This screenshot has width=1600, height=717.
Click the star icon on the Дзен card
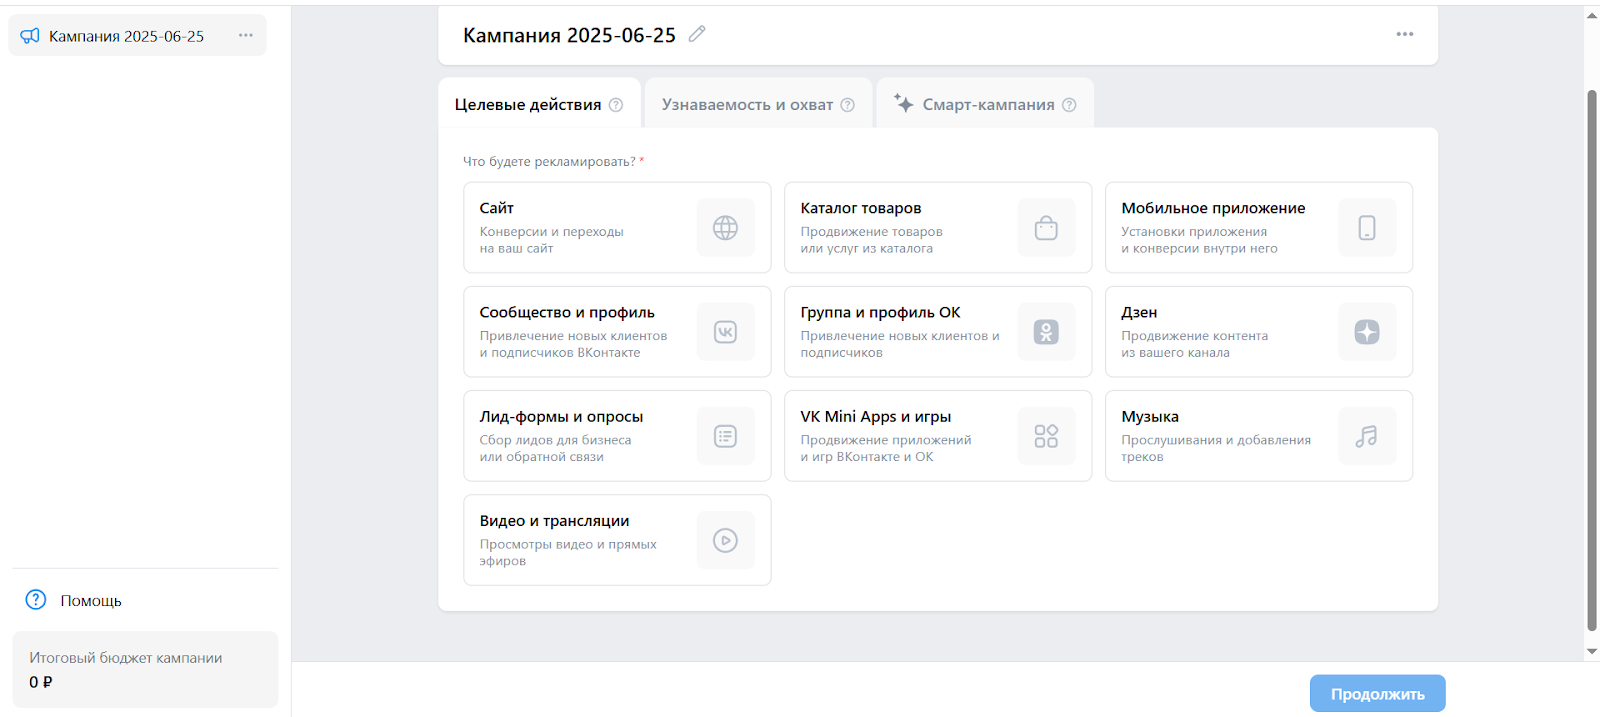pos(1367,332)
